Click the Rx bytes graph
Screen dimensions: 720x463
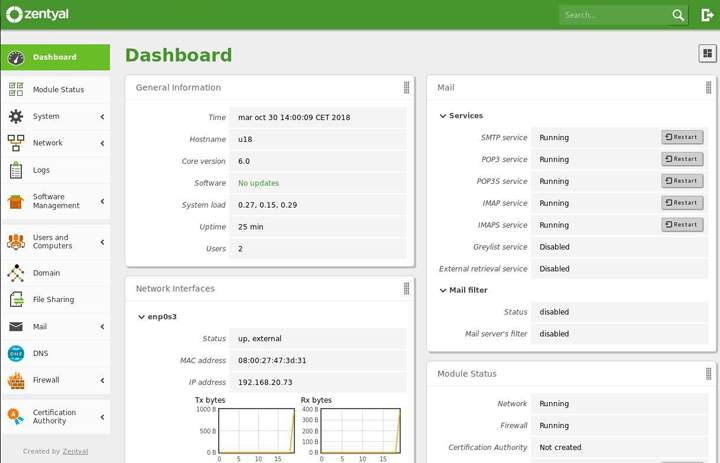(x=360, y=431)
